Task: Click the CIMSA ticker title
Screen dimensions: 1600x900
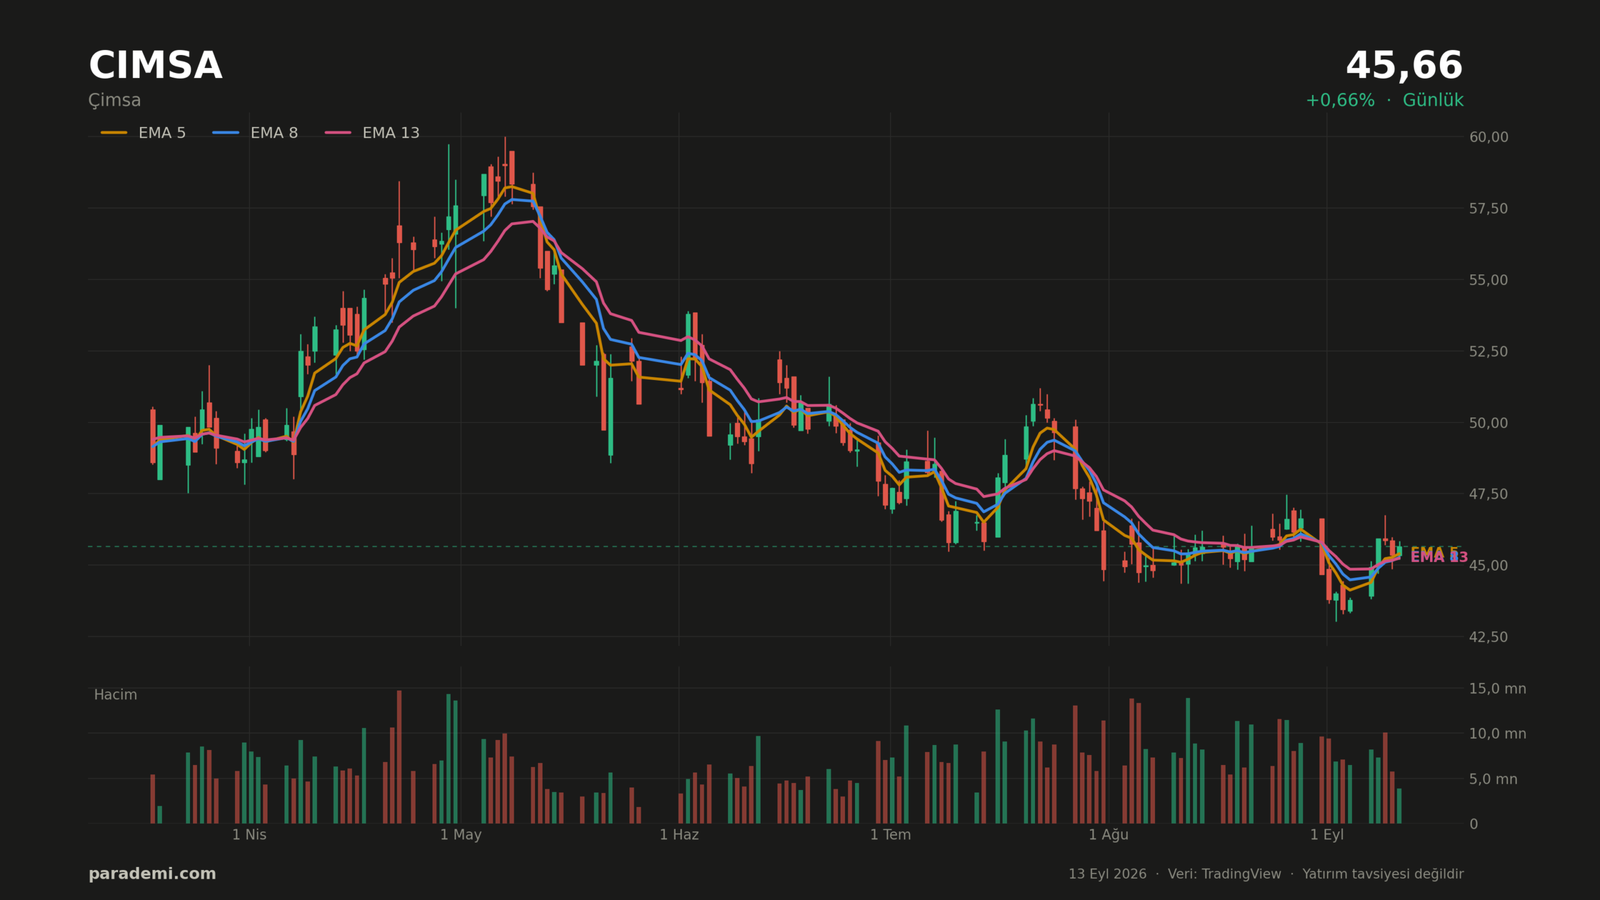Action: [x=155, y=66]
